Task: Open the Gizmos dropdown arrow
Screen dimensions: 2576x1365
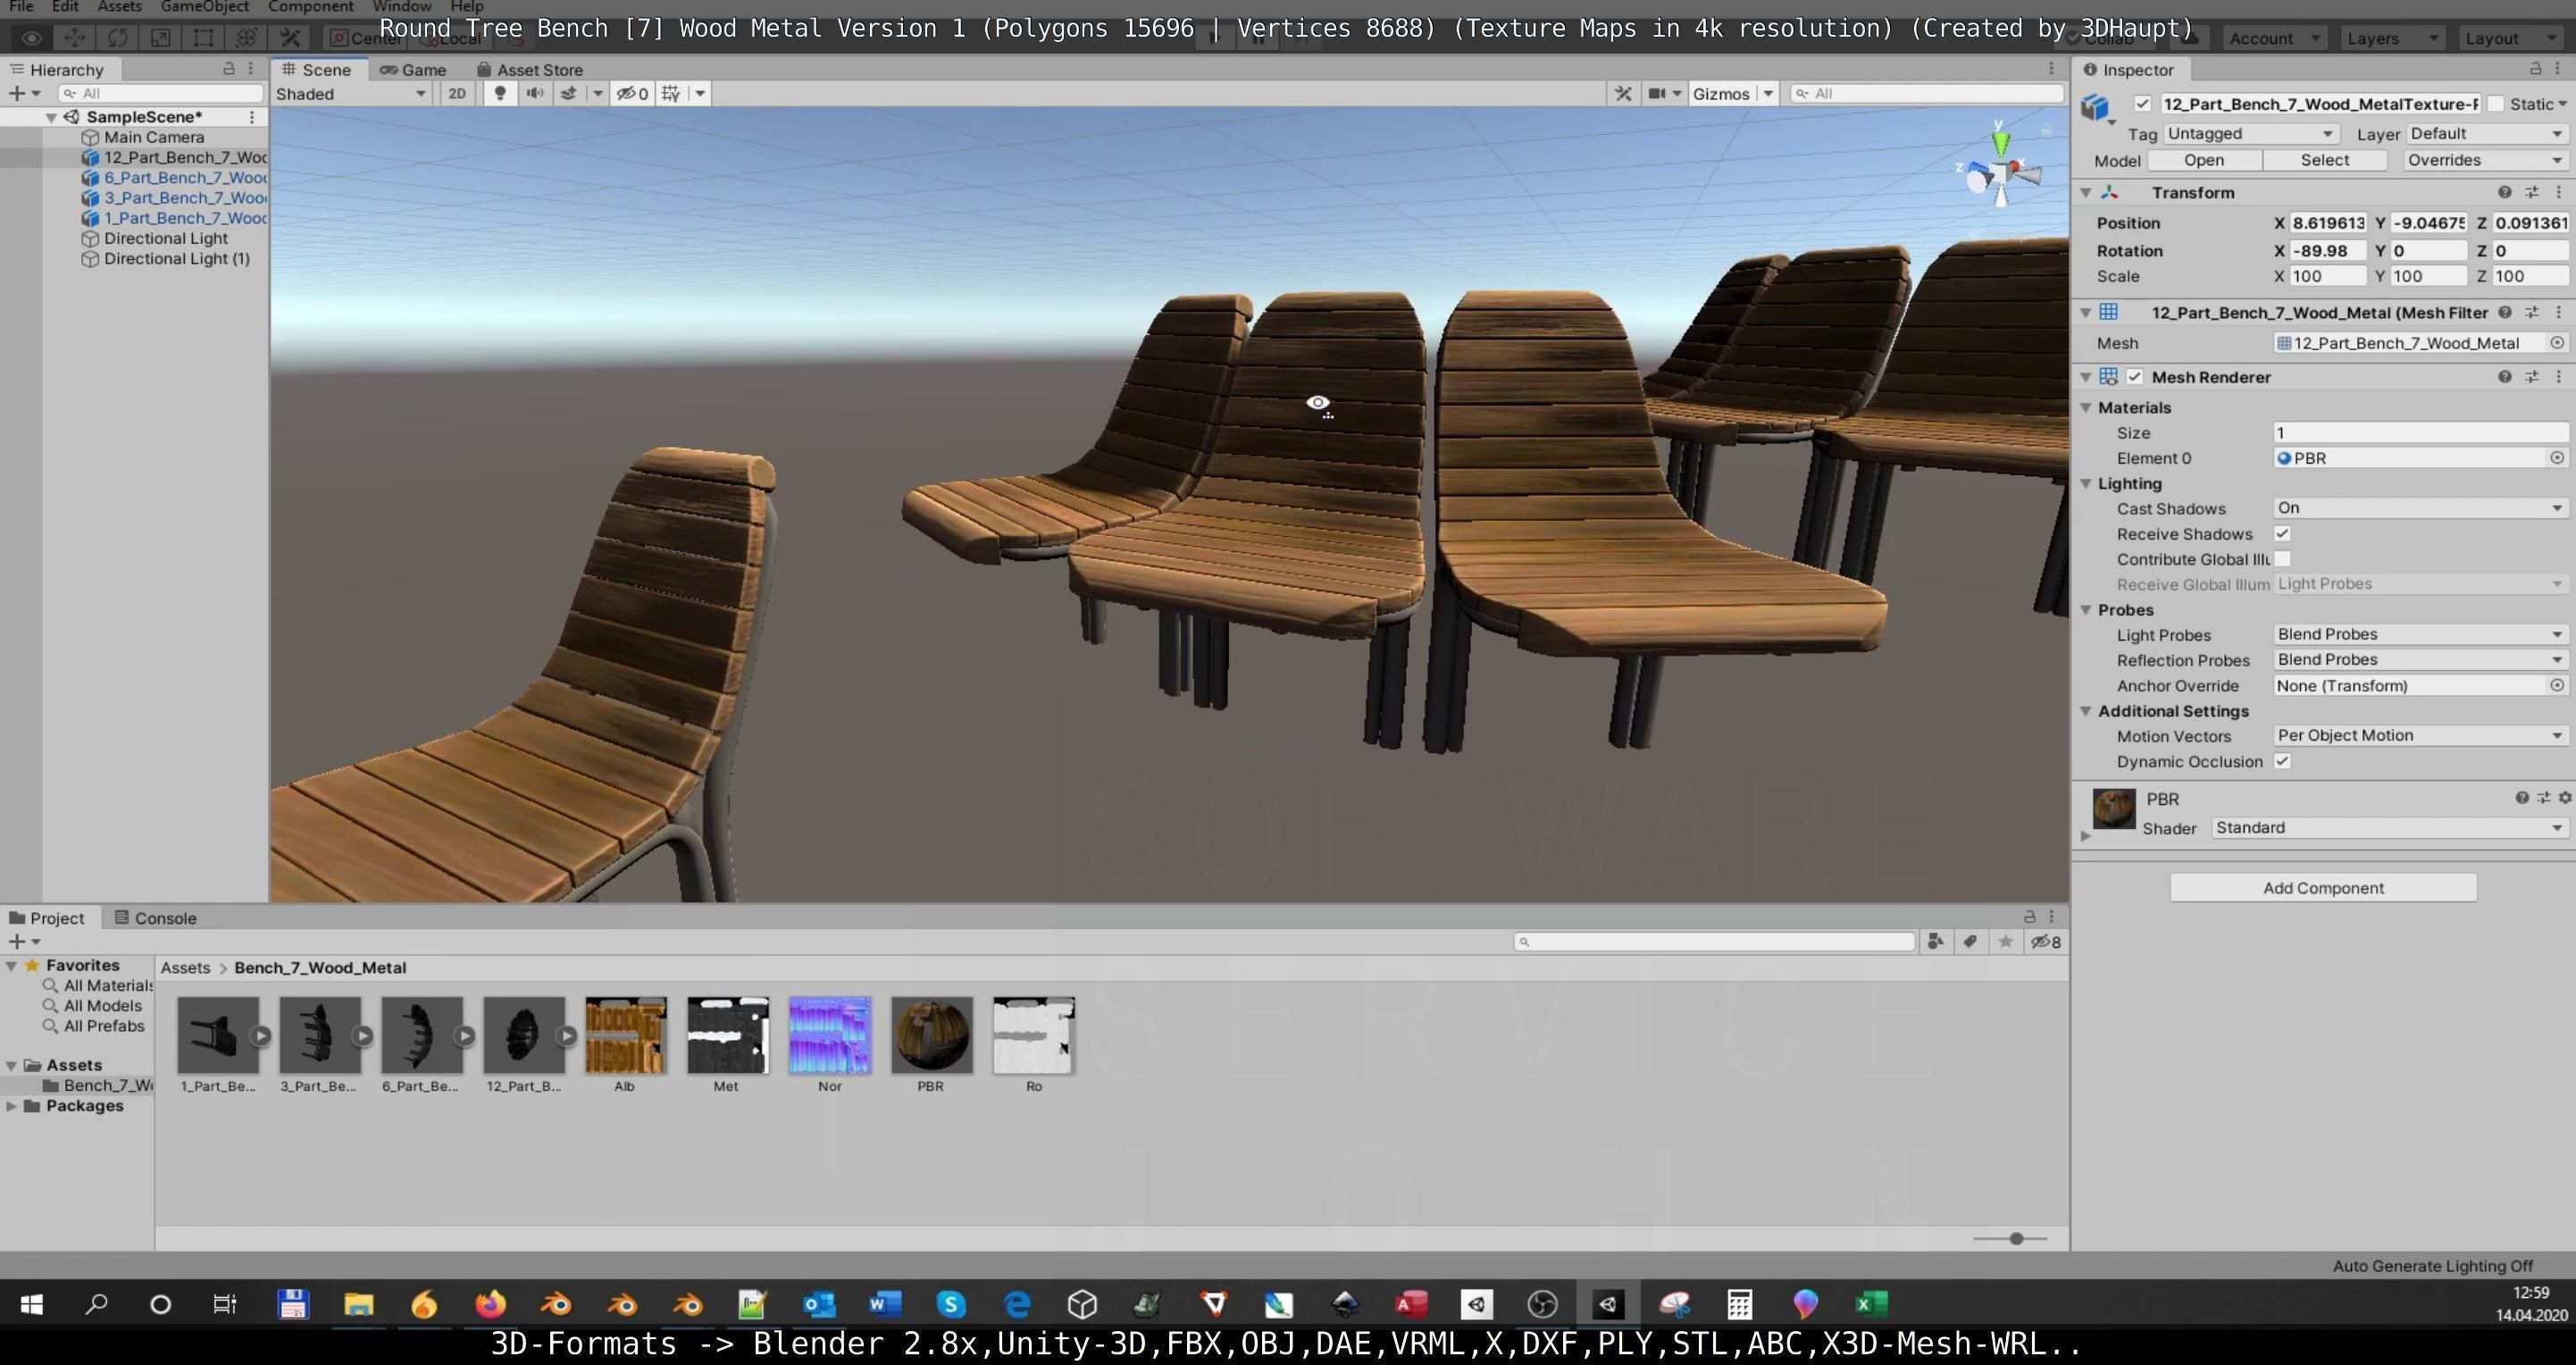Action: point(1768,93)
